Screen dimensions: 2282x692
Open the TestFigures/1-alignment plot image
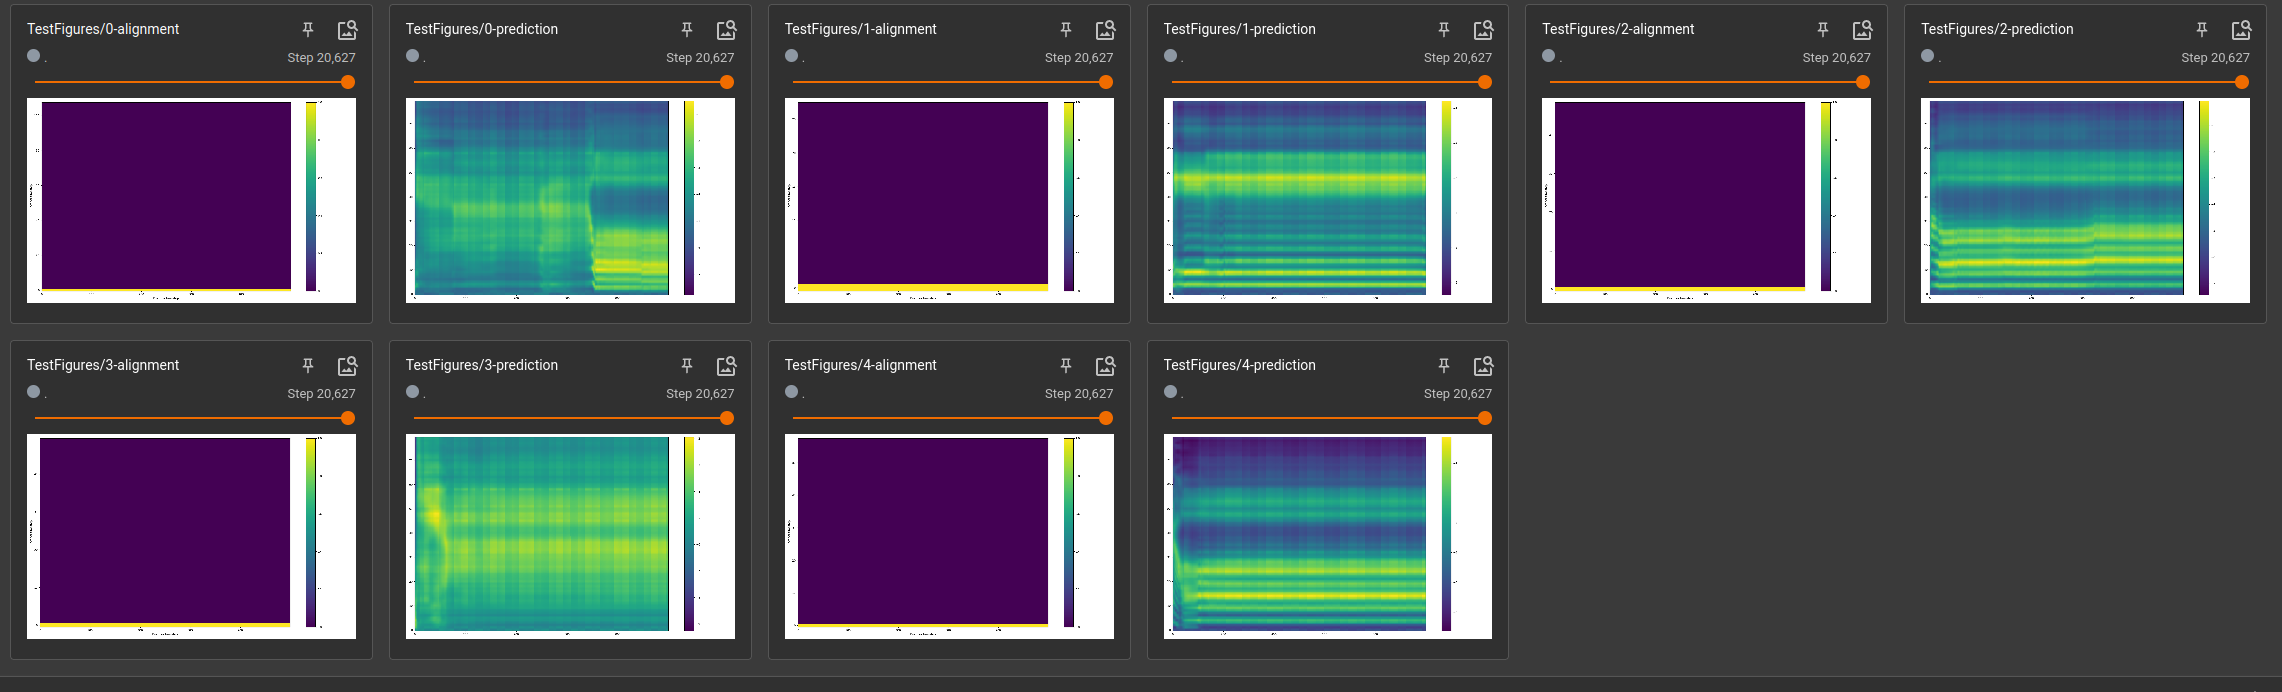click(949, 200)
